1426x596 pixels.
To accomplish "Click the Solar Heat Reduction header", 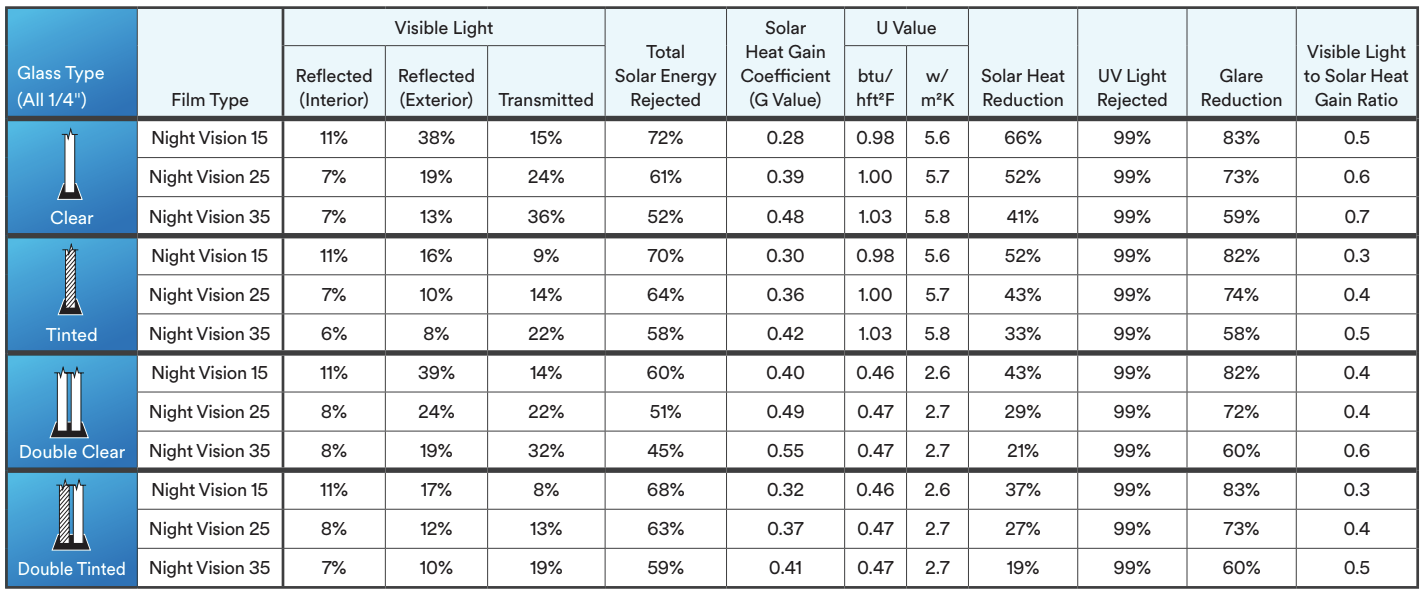I will point(1022,88).
